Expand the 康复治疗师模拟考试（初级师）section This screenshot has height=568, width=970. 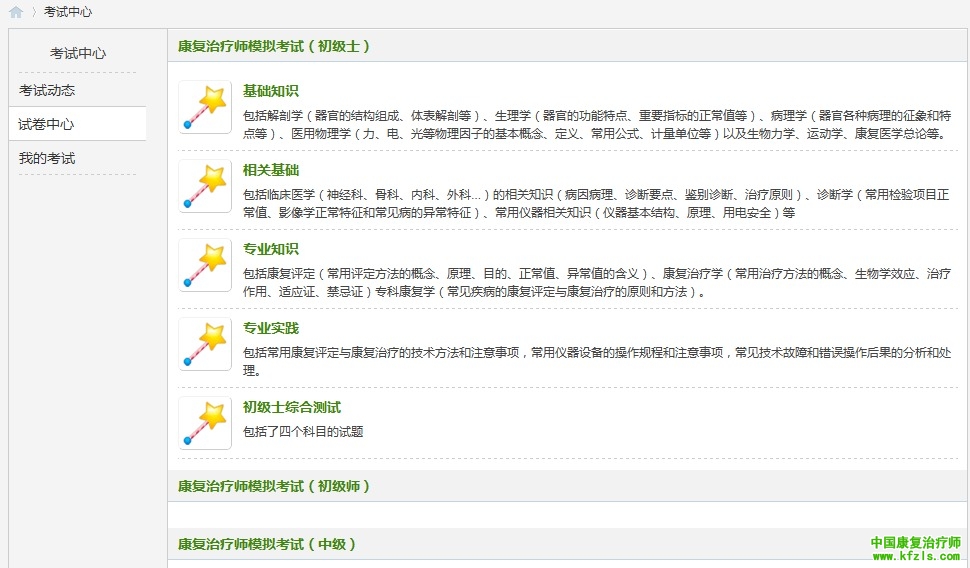click(x=274, y=486)
